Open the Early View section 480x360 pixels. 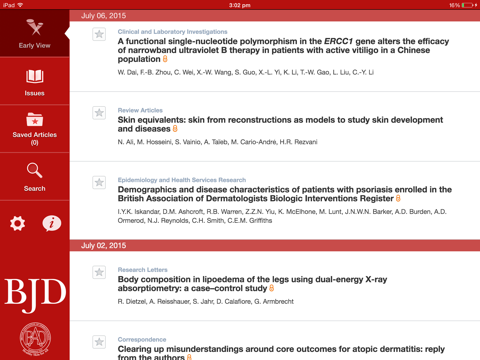pyautogui.click(x=35, y=33)
